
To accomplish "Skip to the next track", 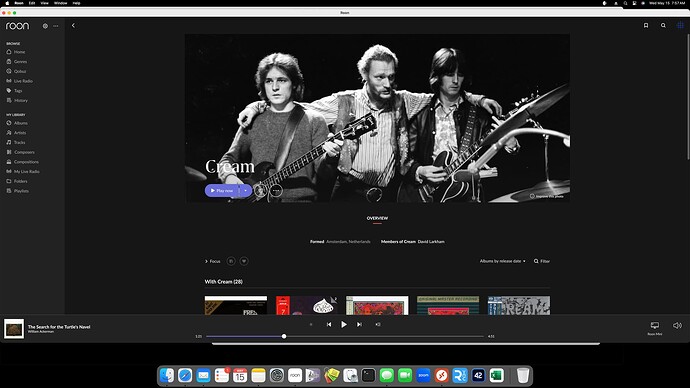I will (359, 324).
